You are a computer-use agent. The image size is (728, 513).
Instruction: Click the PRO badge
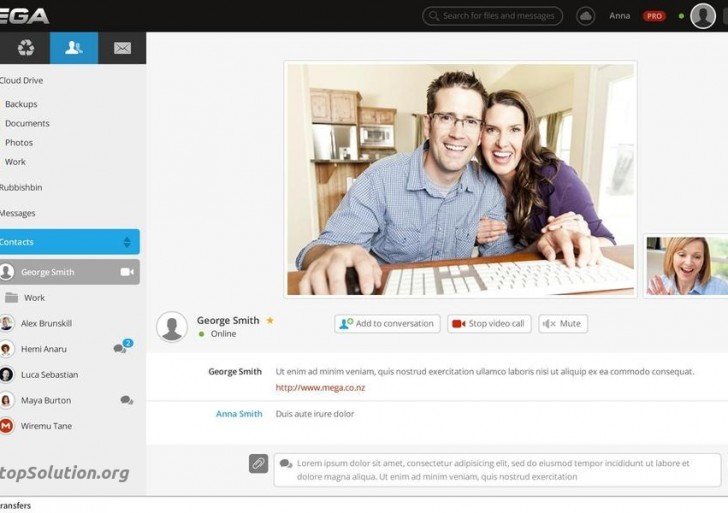654,16
